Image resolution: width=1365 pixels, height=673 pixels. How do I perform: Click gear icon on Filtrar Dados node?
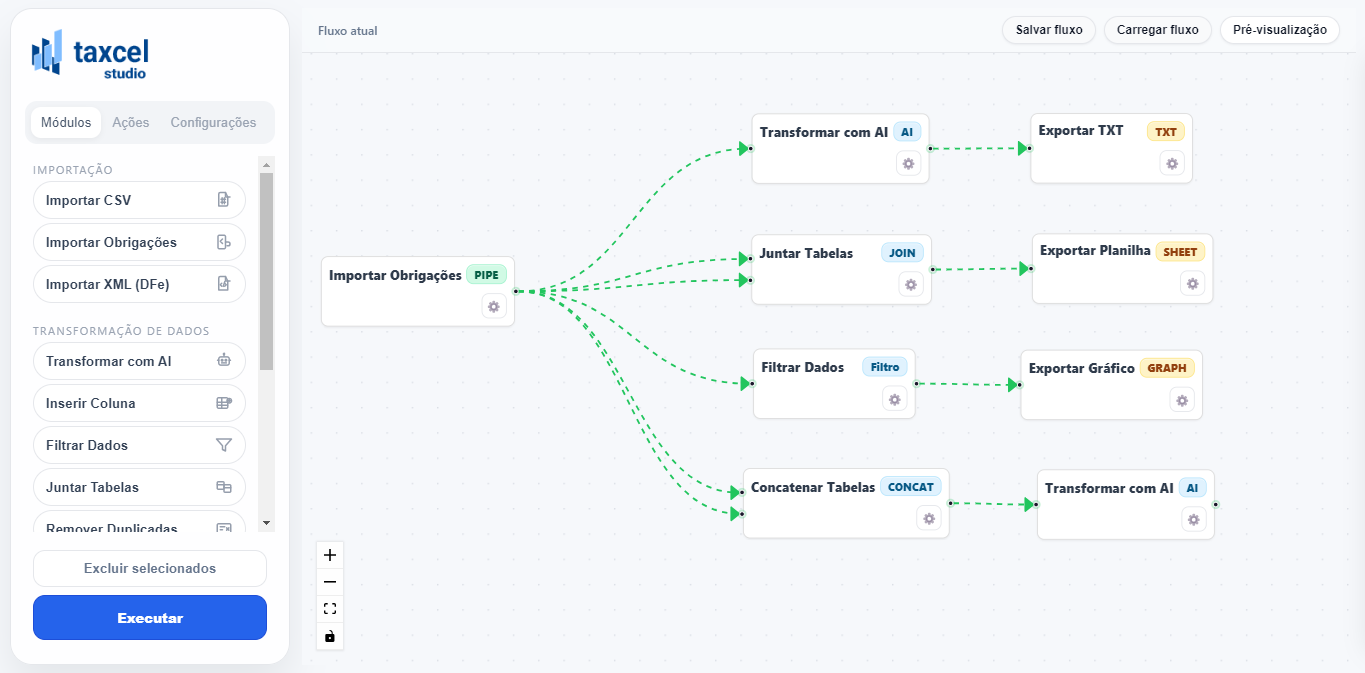point(894,399)
